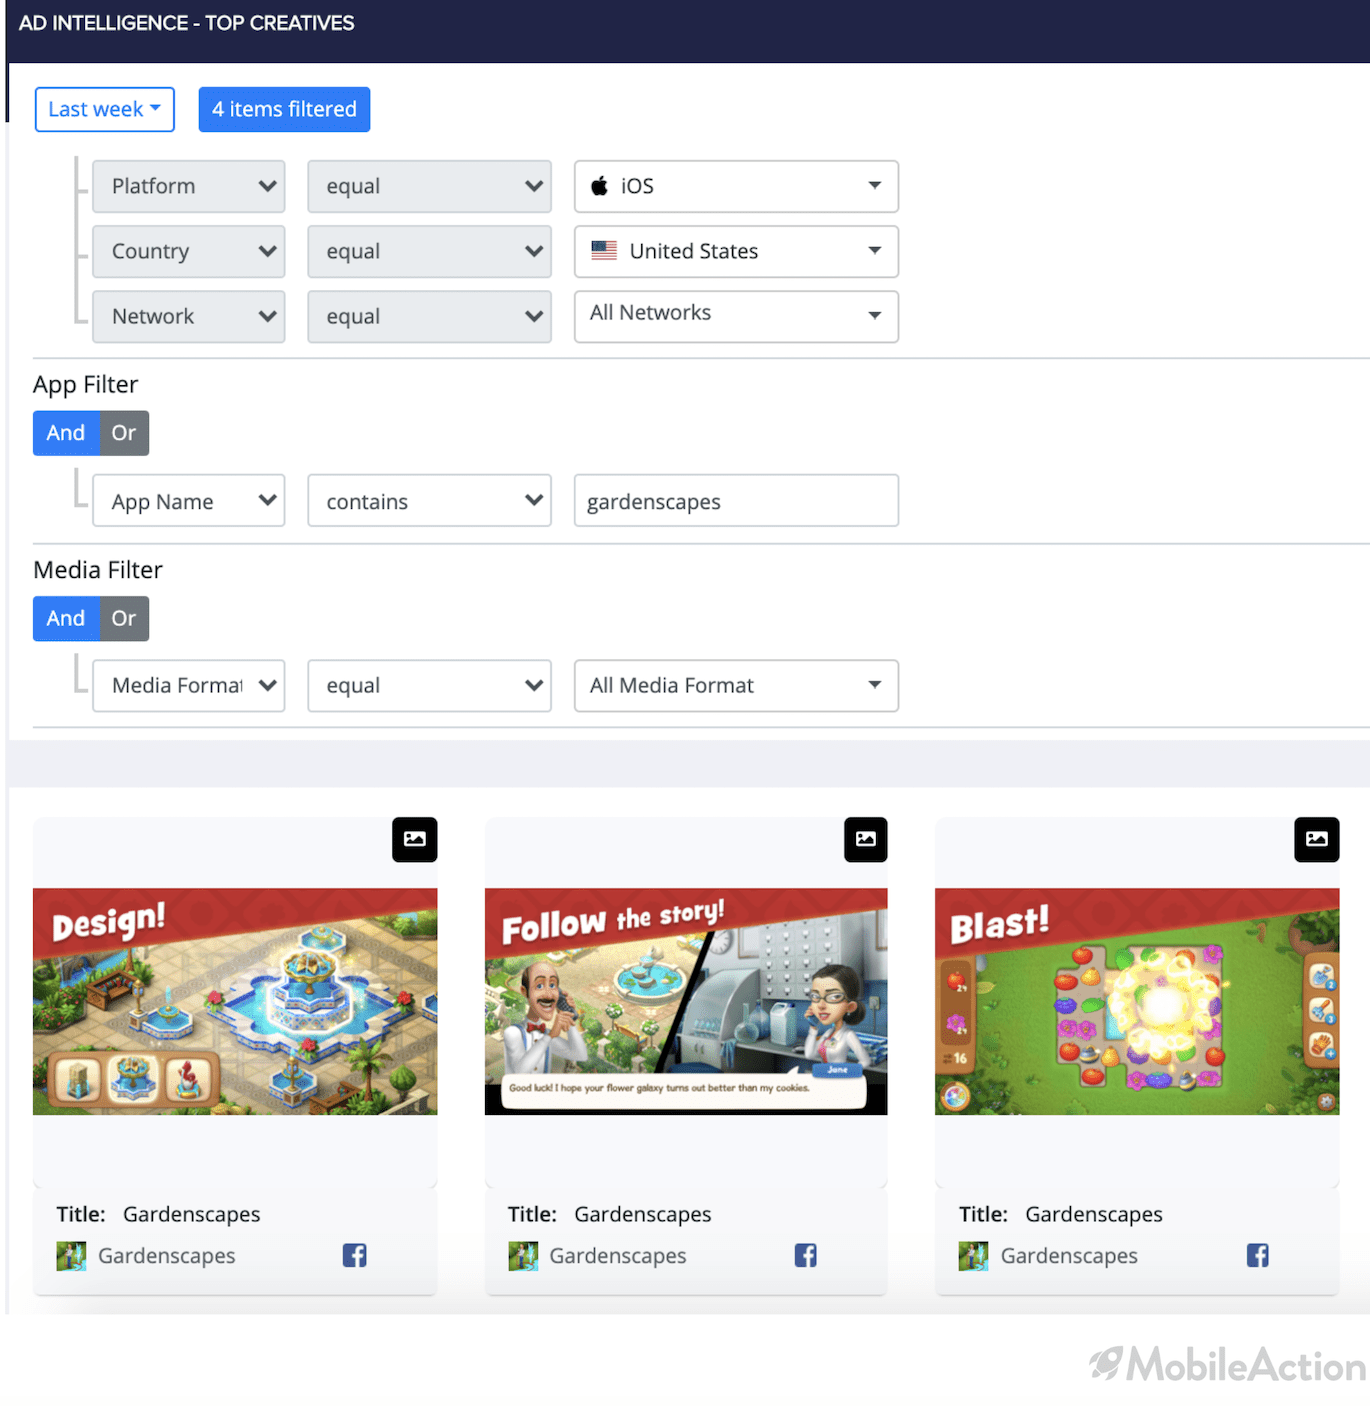The width and height of the screenshot is (1370, 1406).
Task: Select And in the Media Filter
Action: pyautogui.click(x=66, y=618)
